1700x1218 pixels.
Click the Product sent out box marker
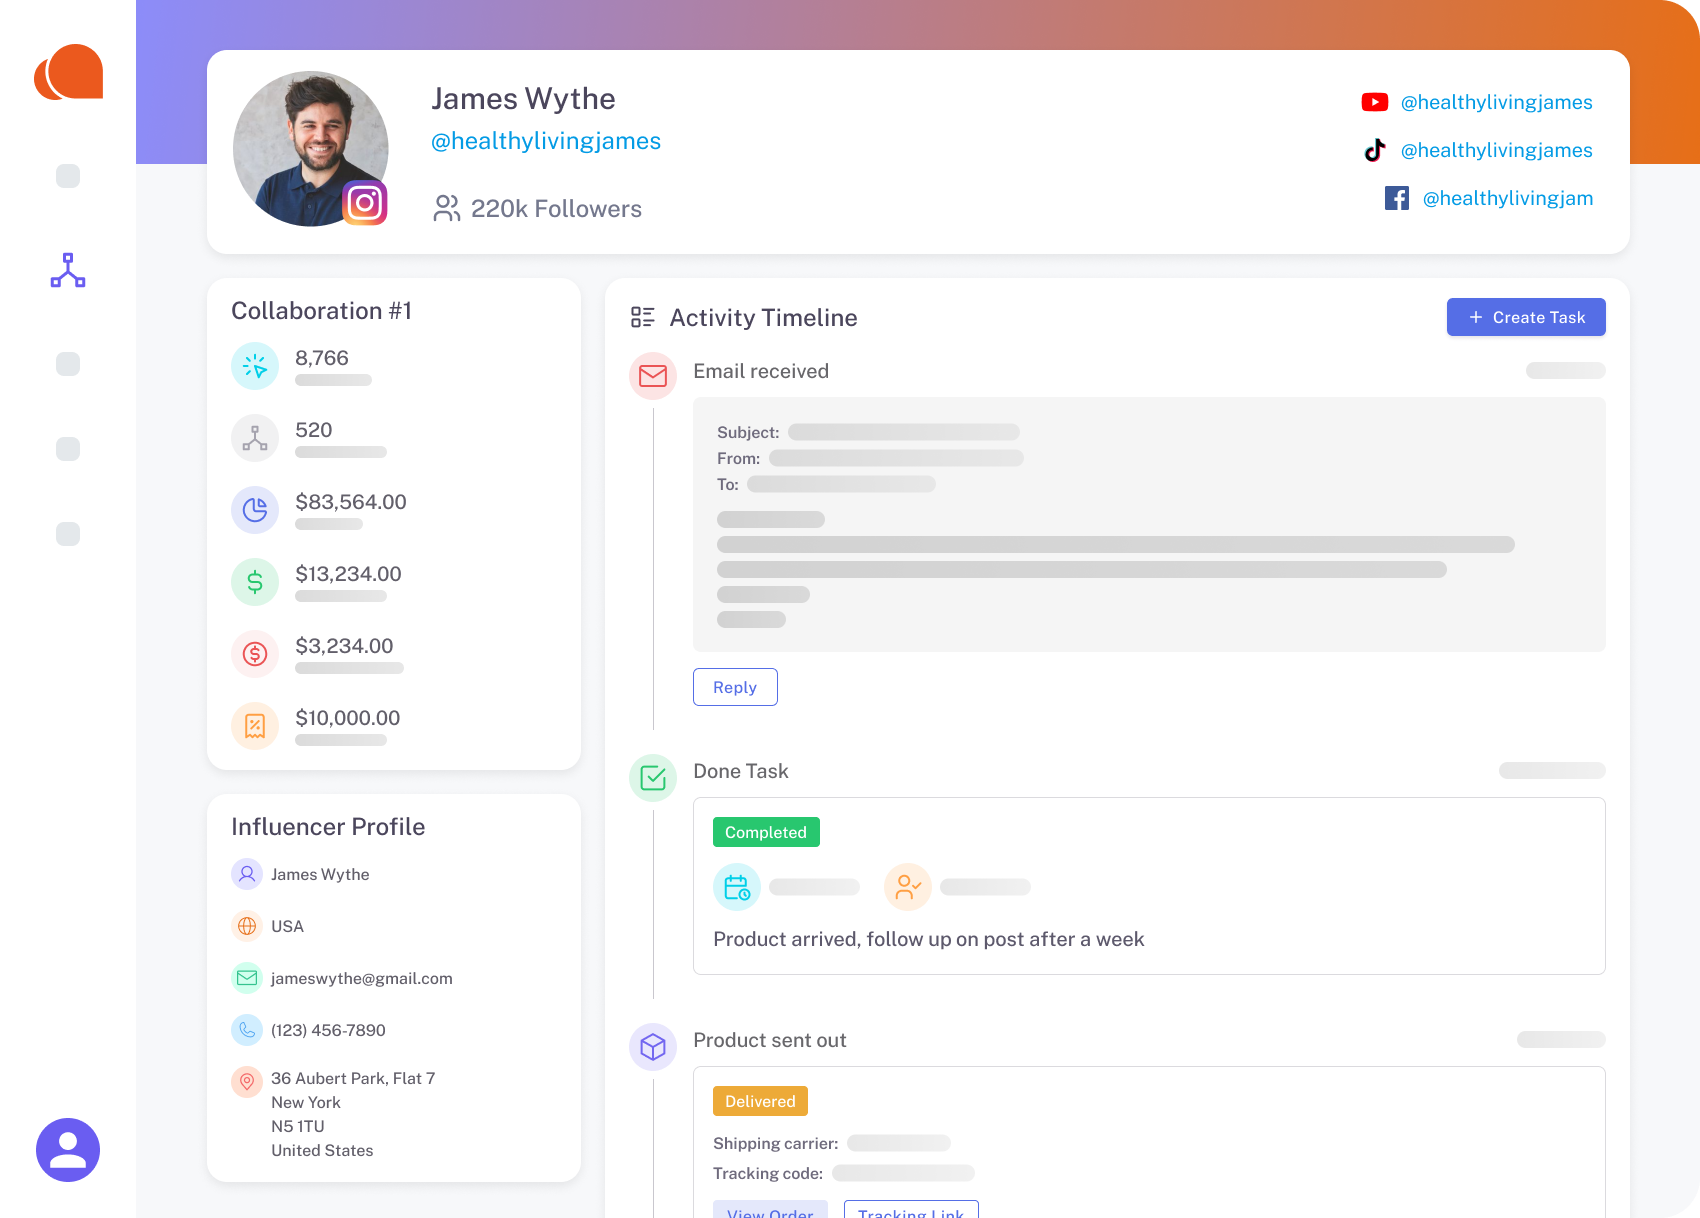(x=653, y=1047)
